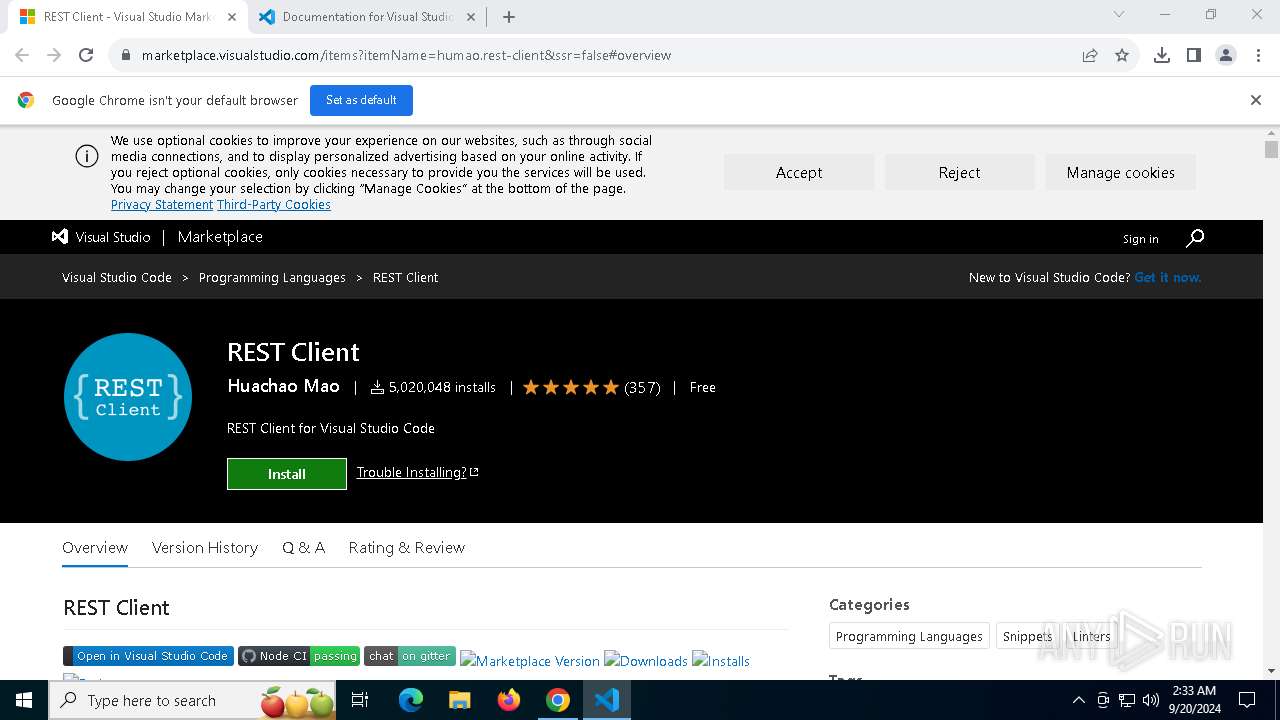1280x720 pixels.
Task: Open the Chrome profile avatar
Action: point(1226,55)
